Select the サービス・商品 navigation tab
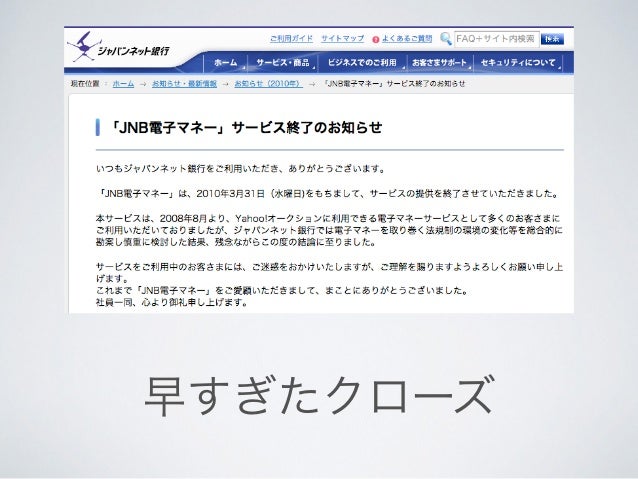The image size is (638, 479). pos(283,63)
